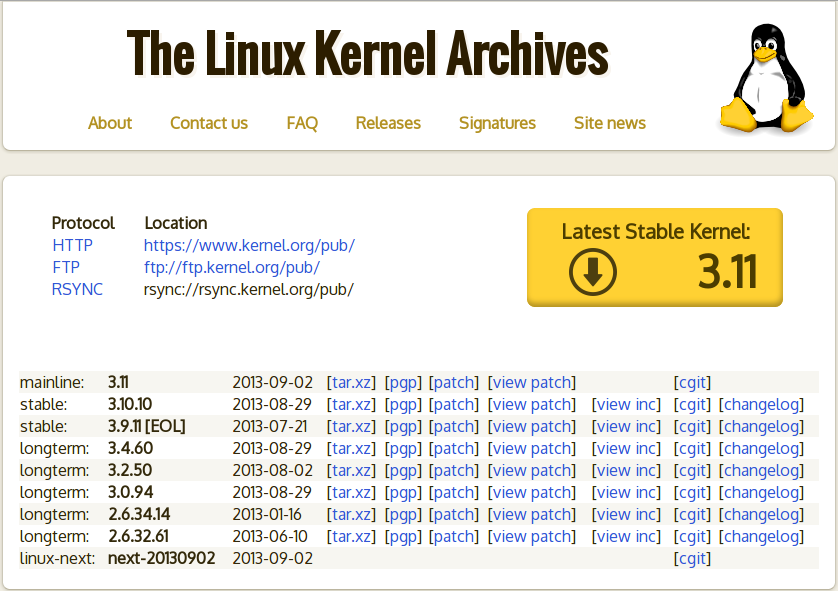
Task: Download tar.xz for longterm 2.6.32.61
Action: 351,536
